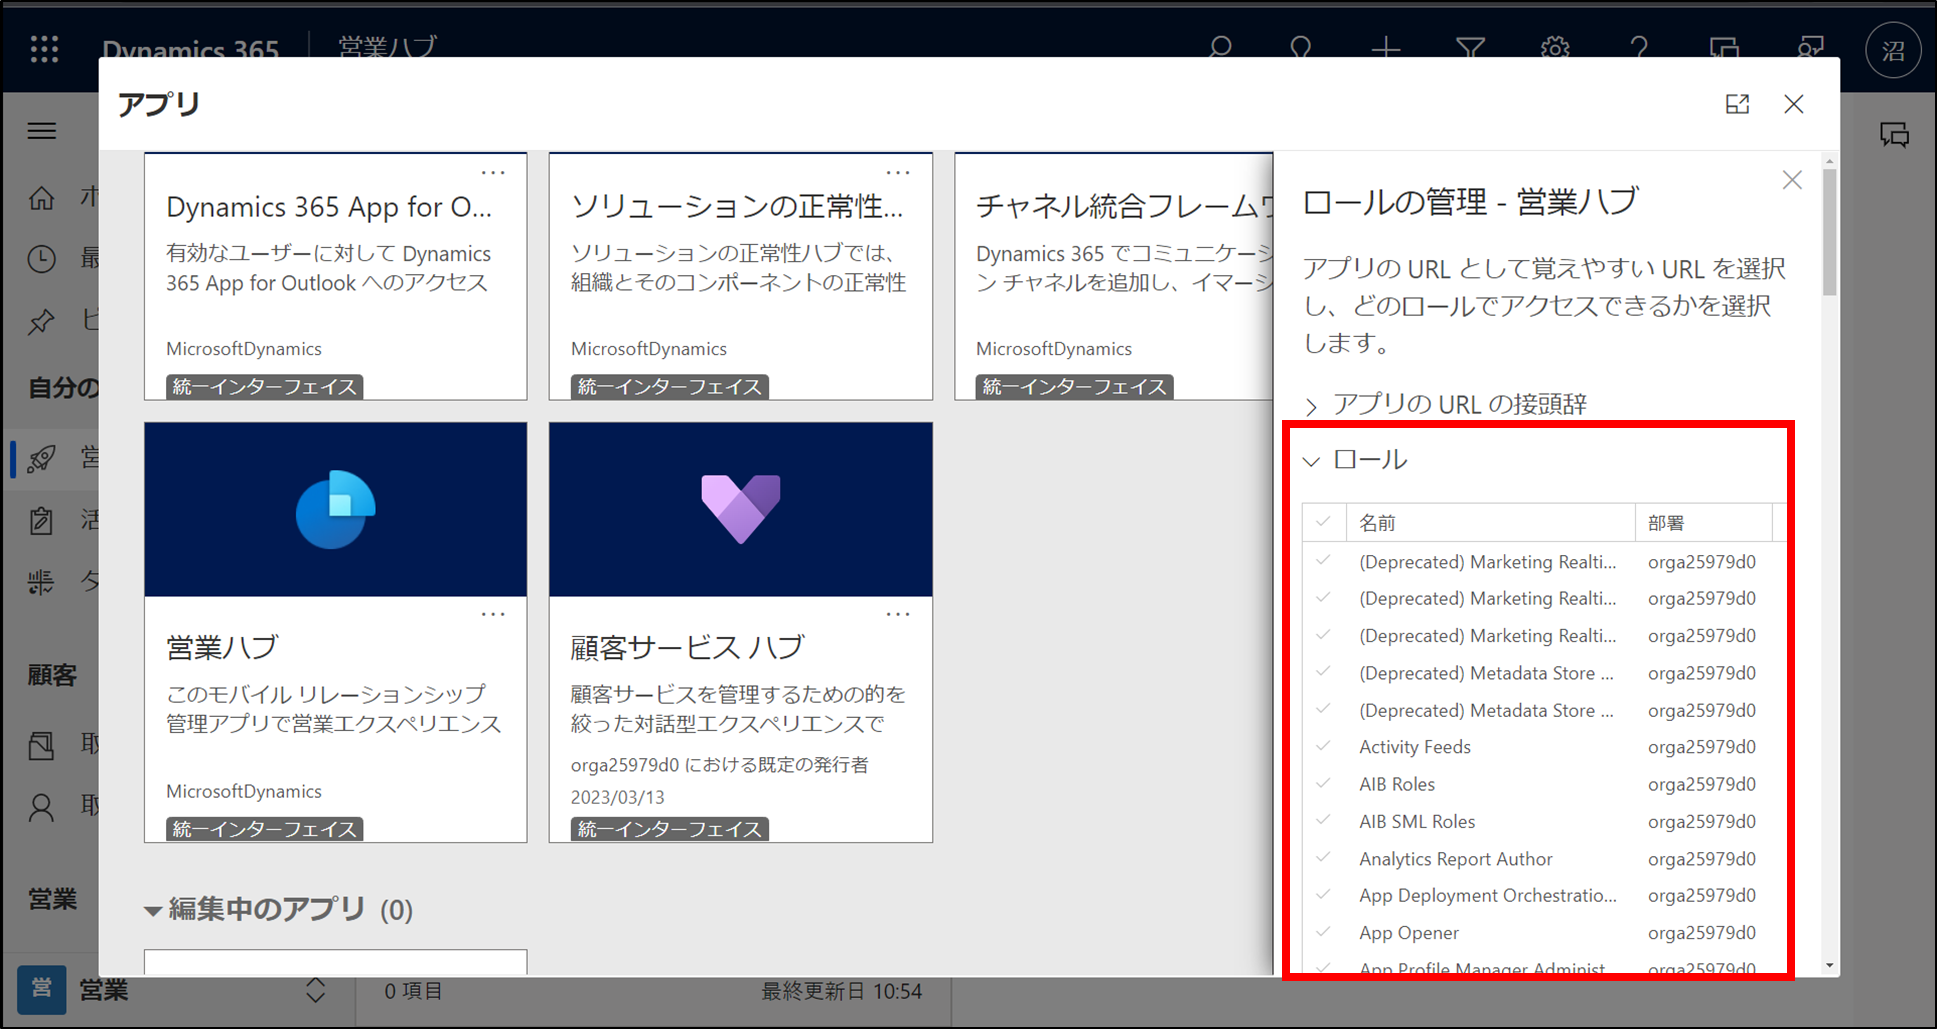Close the ロールの管理 side panel
Viewport: 1937px width, 1029px height.
(x=1792, y=180)
